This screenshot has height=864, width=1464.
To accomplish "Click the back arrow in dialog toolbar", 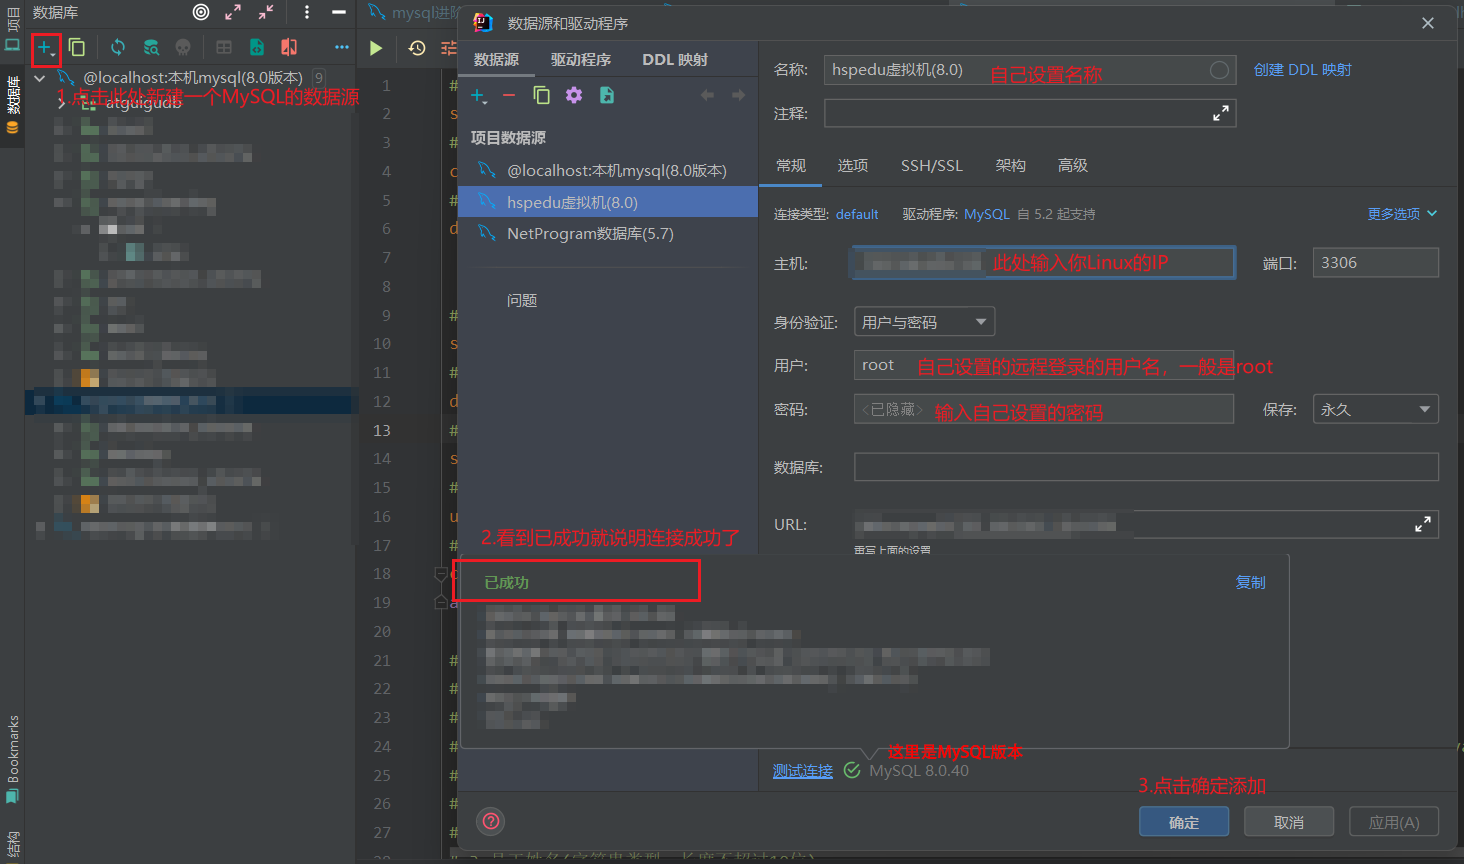I will pyautogui.click(x=708, y=95).
